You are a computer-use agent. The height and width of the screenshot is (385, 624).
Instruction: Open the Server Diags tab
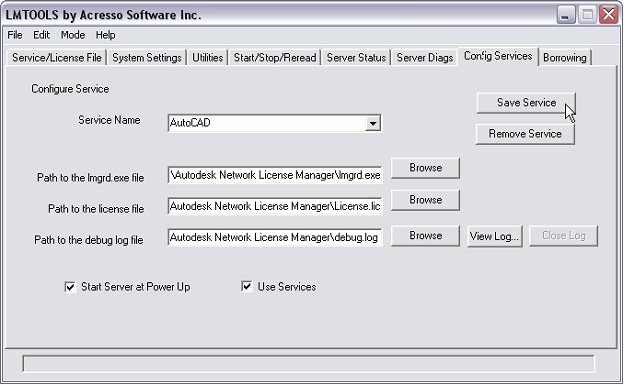tap(425, 58)
